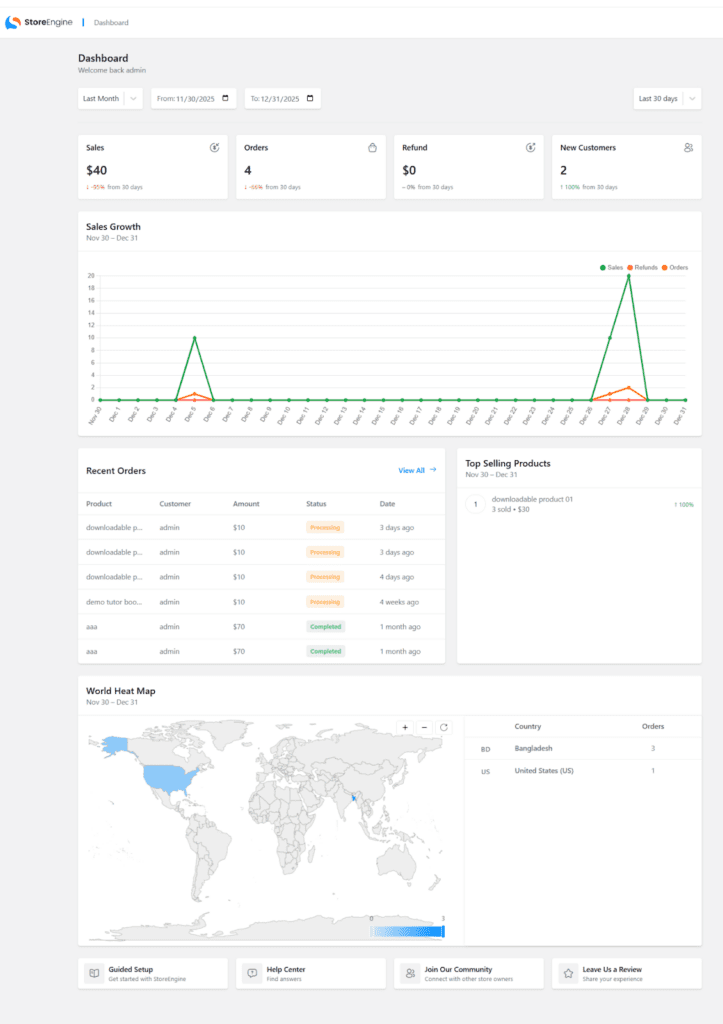Open calendar picker in To date field
The image size is (723, 1024).
310,99
